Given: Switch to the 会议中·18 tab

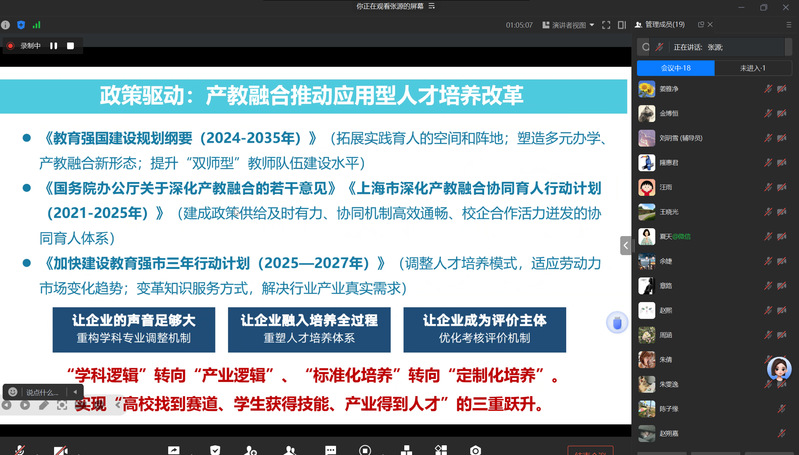Looking at the screenshot, I should 676,68.
